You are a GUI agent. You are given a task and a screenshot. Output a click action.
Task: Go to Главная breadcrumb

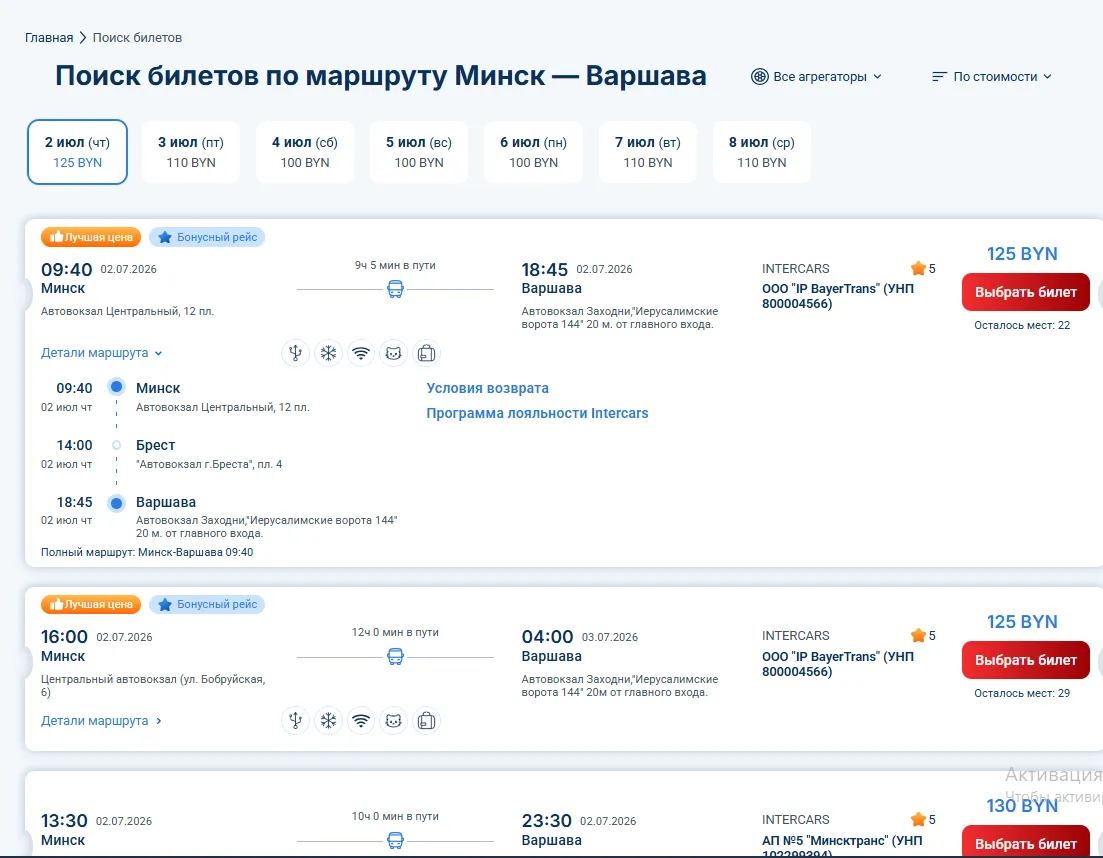coord(49,37)
